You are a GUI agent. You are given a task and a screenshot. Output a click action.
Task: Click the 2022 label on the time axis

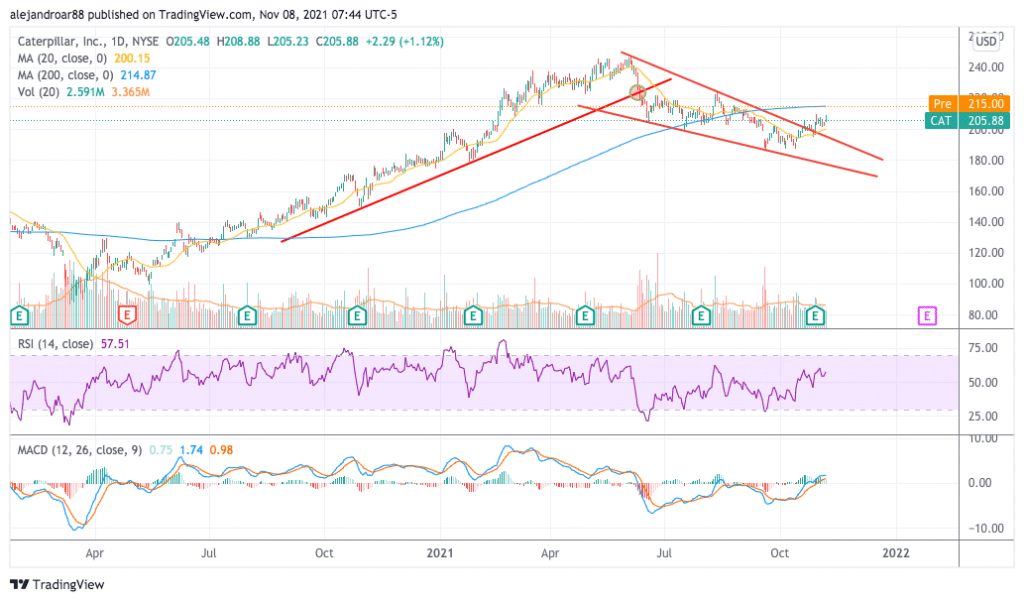point(895,553)
